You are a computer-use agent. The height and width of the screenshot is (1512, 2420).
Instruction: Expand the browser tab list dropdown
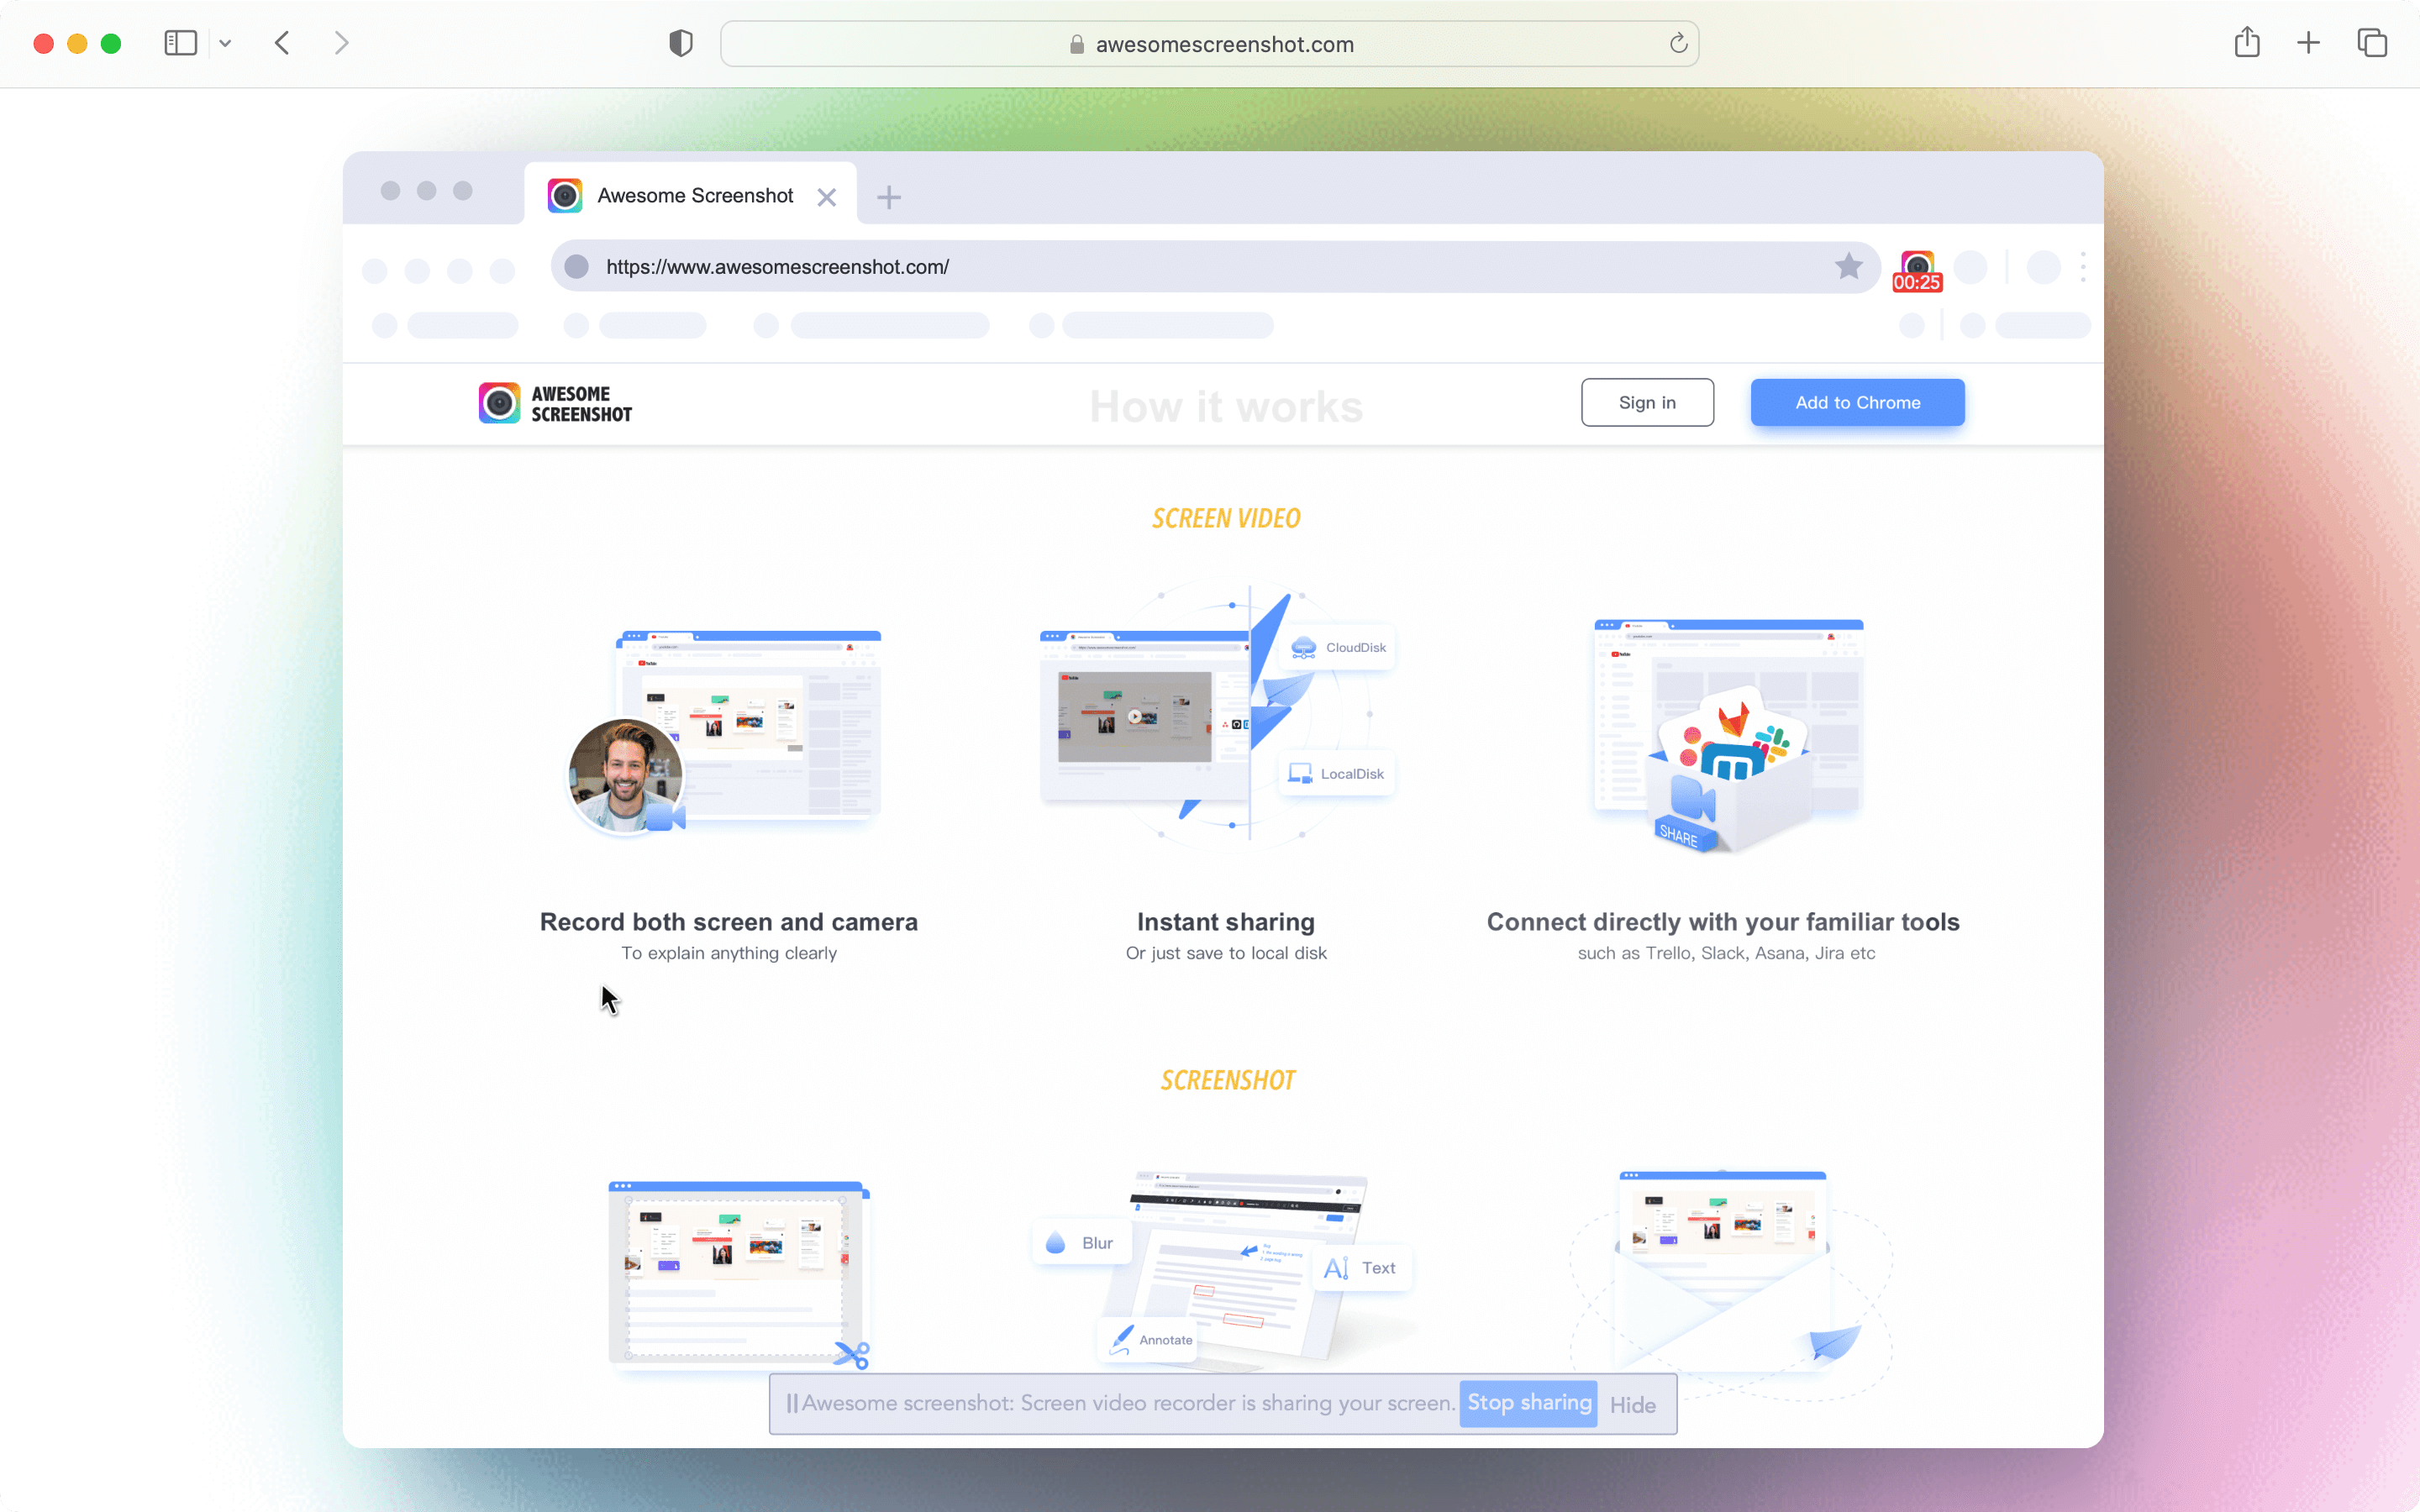(224, 44)
